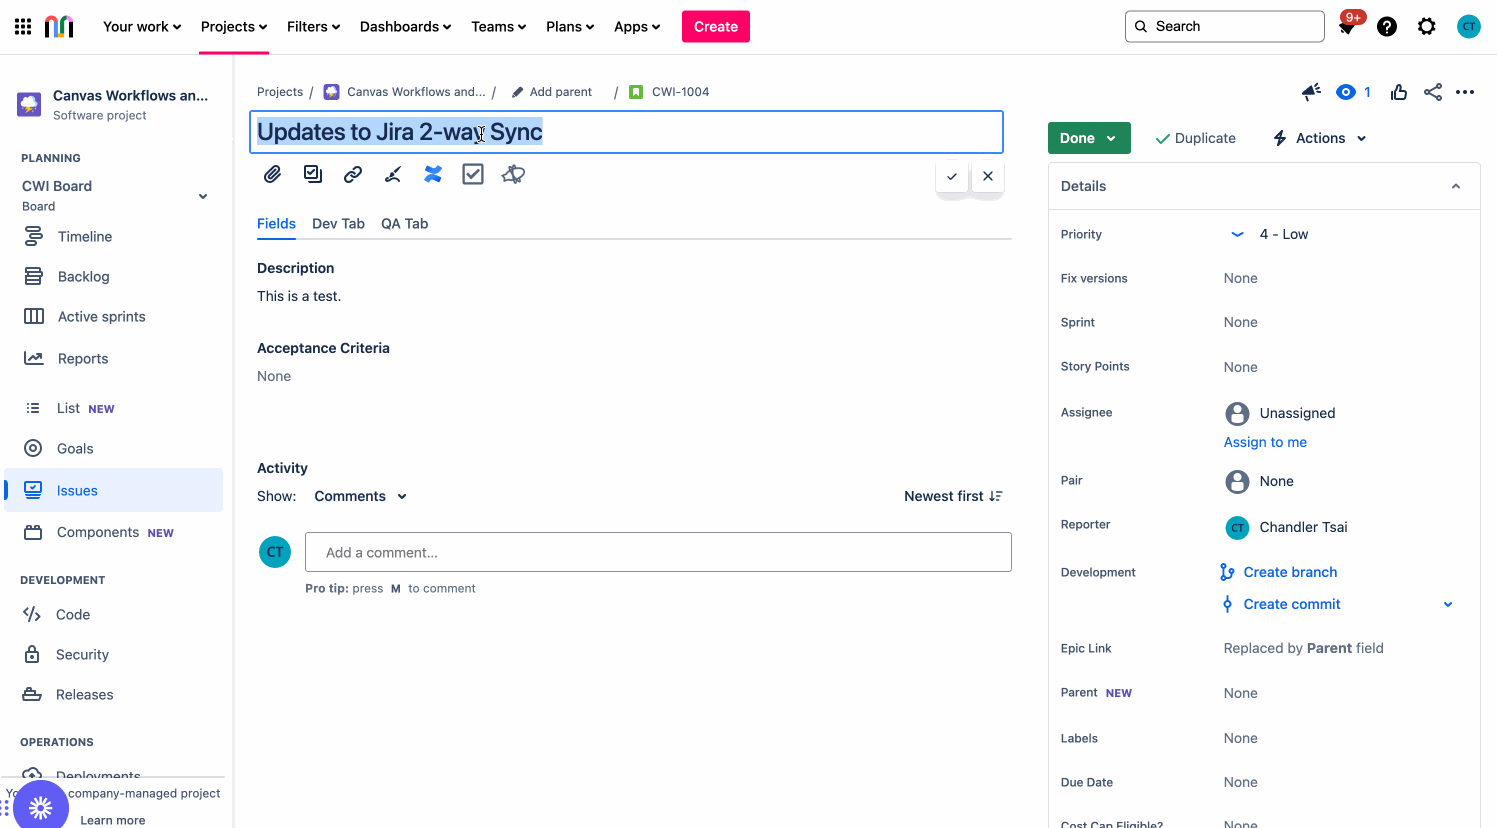Cancel summary edit with X button
Viewport: 1497px width, 828px height.
[x=988, y=176]
